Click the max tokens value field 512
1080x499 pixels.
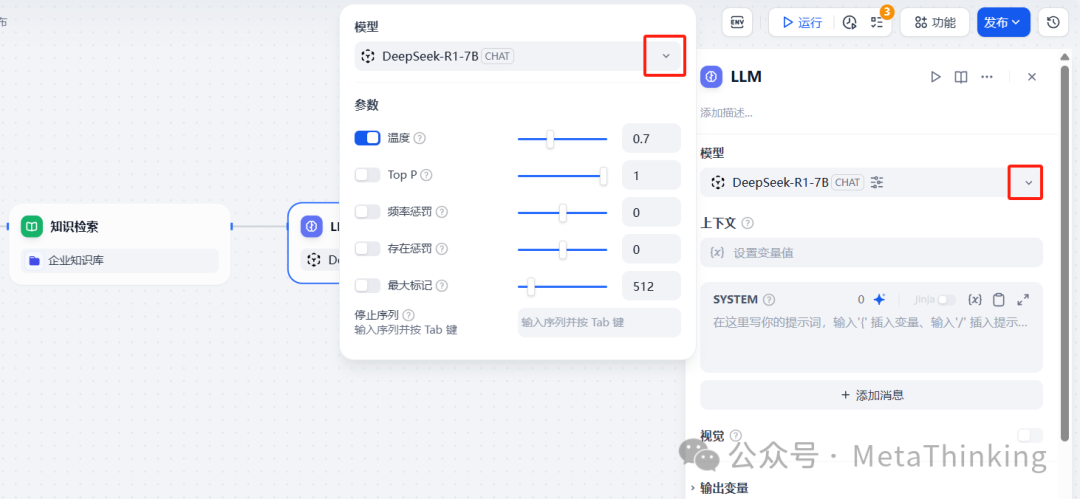pyautogui.click(x=651, y=286)
